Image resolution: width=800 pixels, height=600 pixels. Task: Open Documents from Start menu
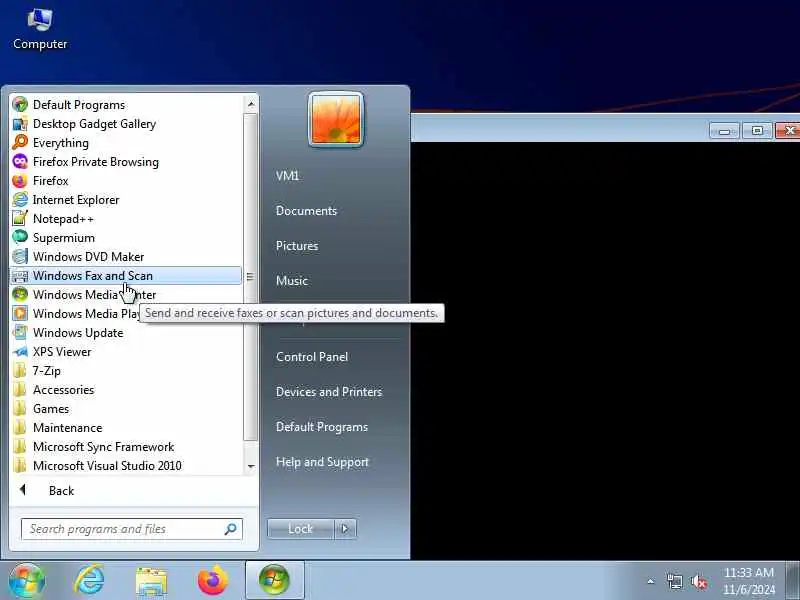[307, 211]
